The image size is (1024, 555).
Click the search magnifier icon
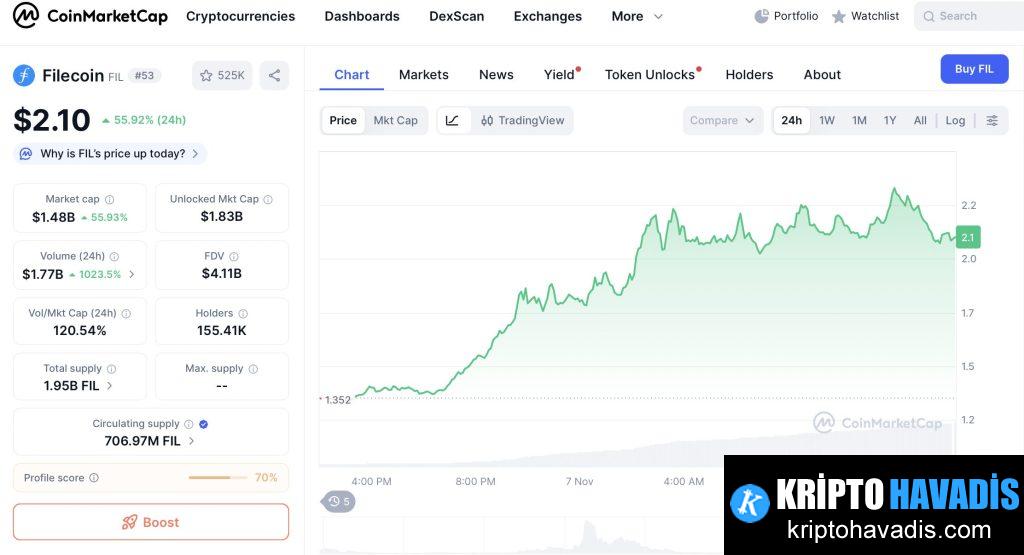pos(929,16)
